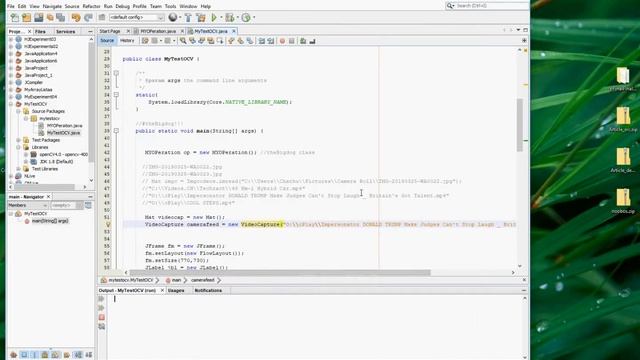This screenshot has width=640, height=360.
Task: Toggle the fifth Navigator filter button at bottom
Action: coord(56,355)
